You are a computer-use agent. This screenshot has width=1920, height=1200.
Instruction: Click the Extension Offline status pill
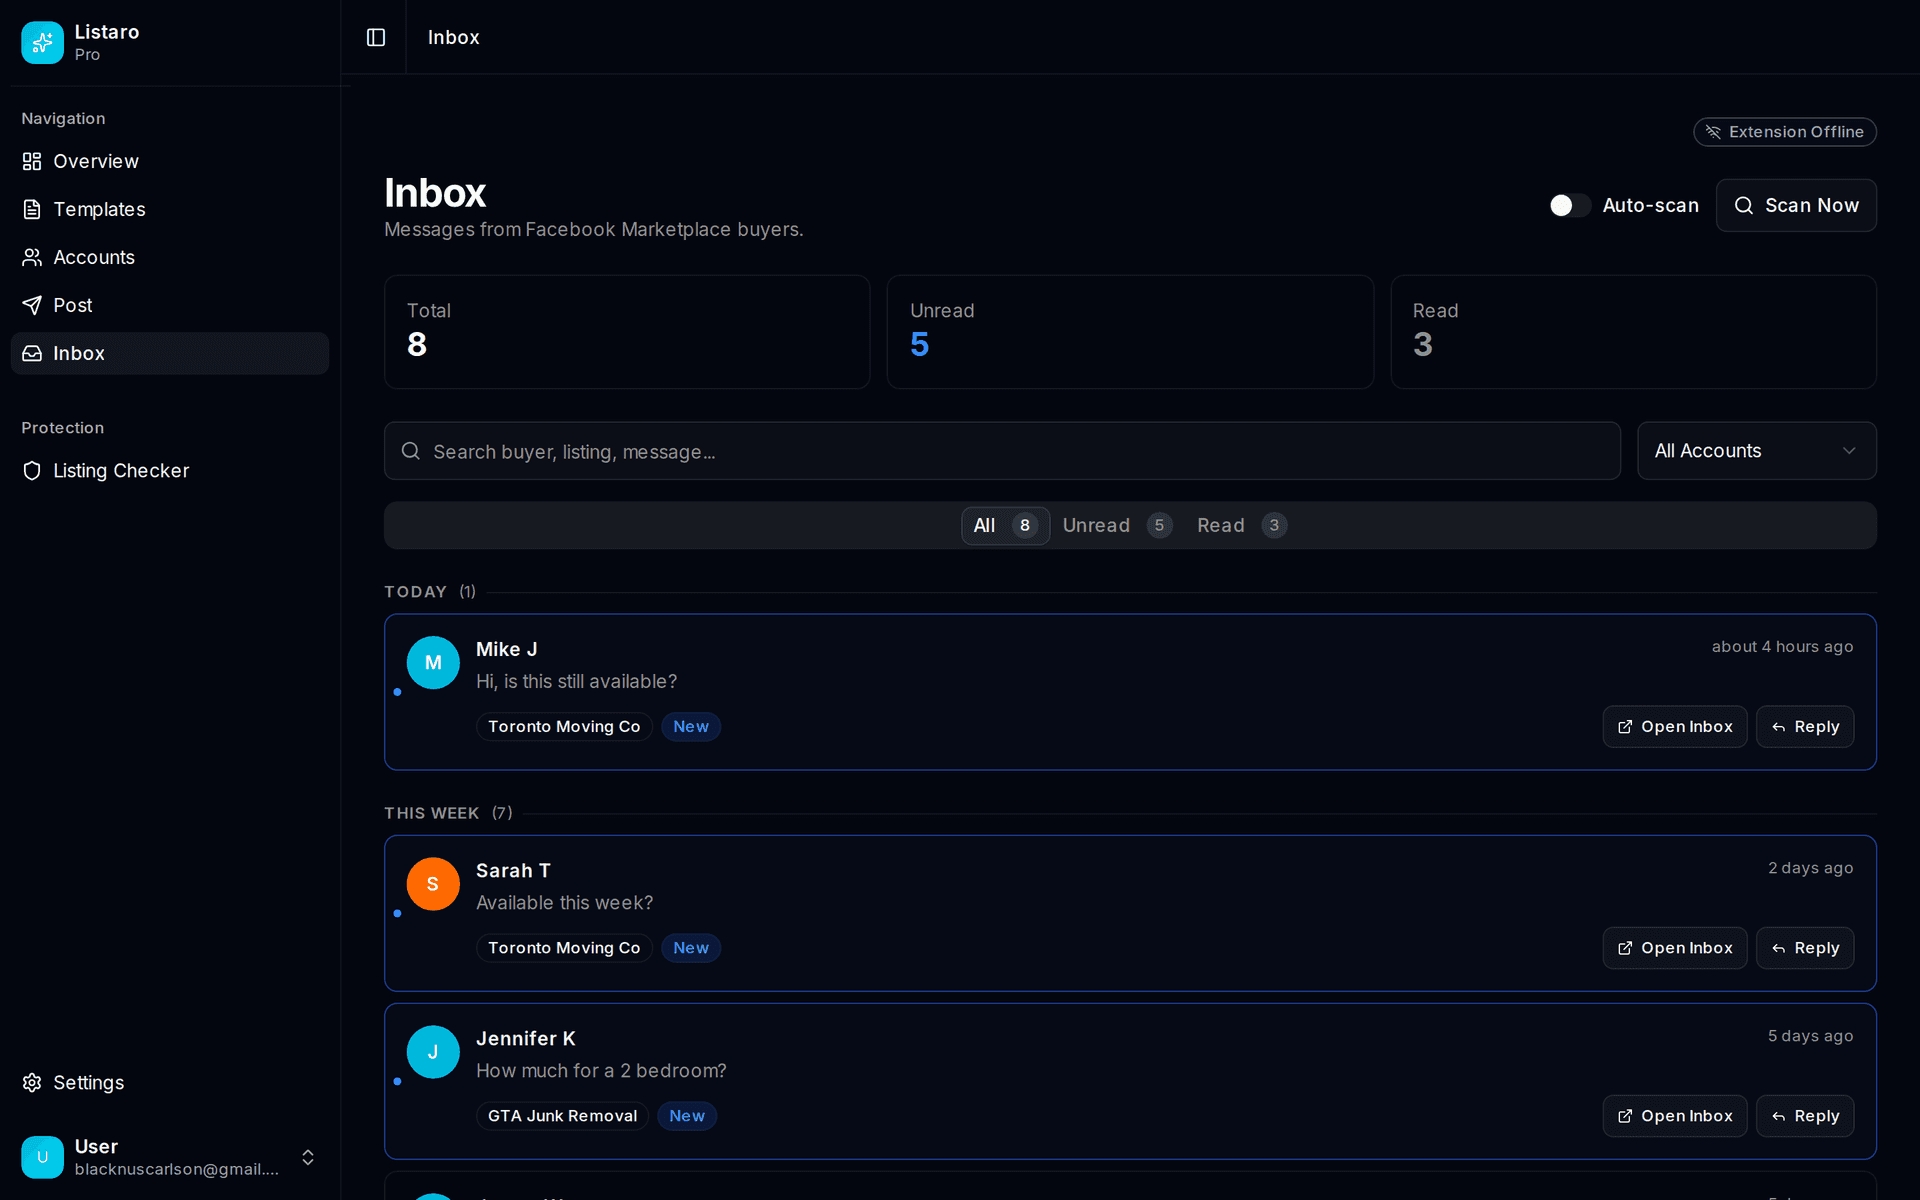[x=1785, y=131]
